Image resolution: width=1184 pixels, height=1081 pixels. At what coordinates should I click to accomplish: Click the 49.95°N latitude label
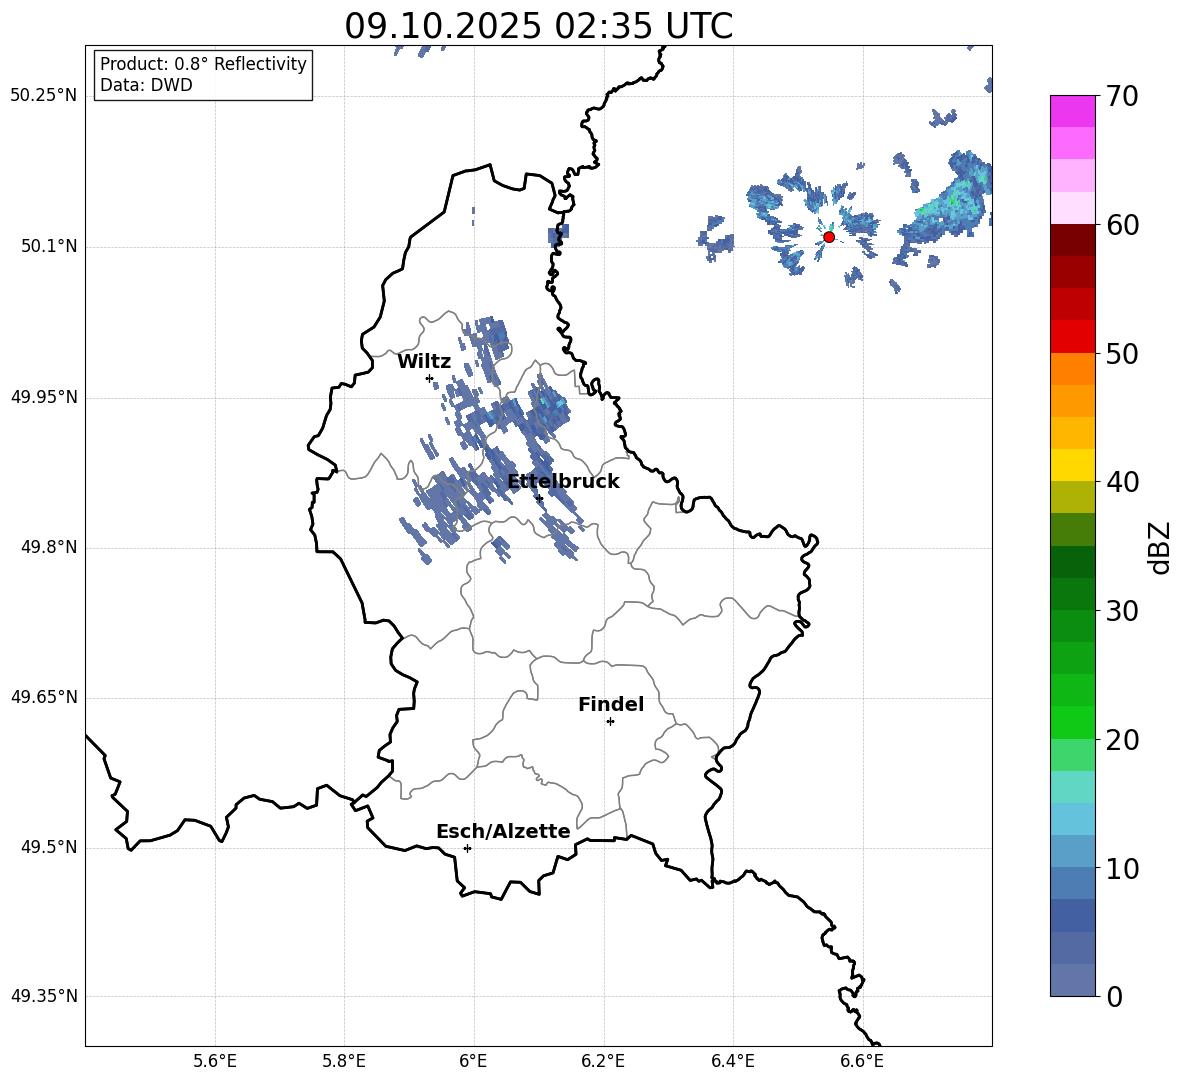coord(44,397)
